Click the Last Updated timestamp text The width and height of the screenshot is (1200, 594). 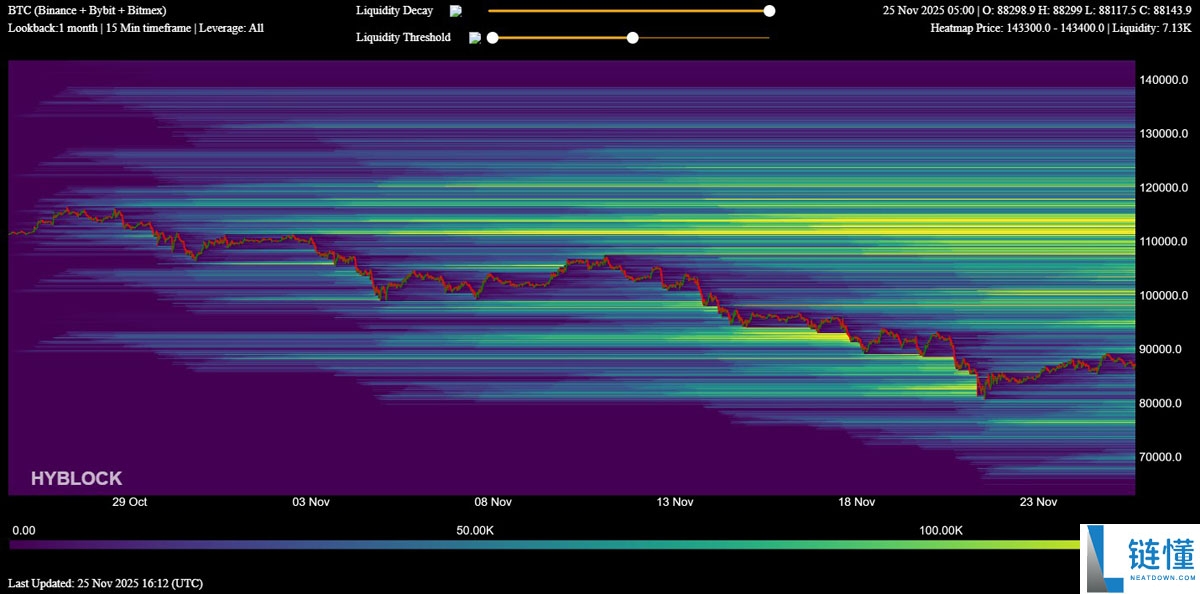[105, 582]
